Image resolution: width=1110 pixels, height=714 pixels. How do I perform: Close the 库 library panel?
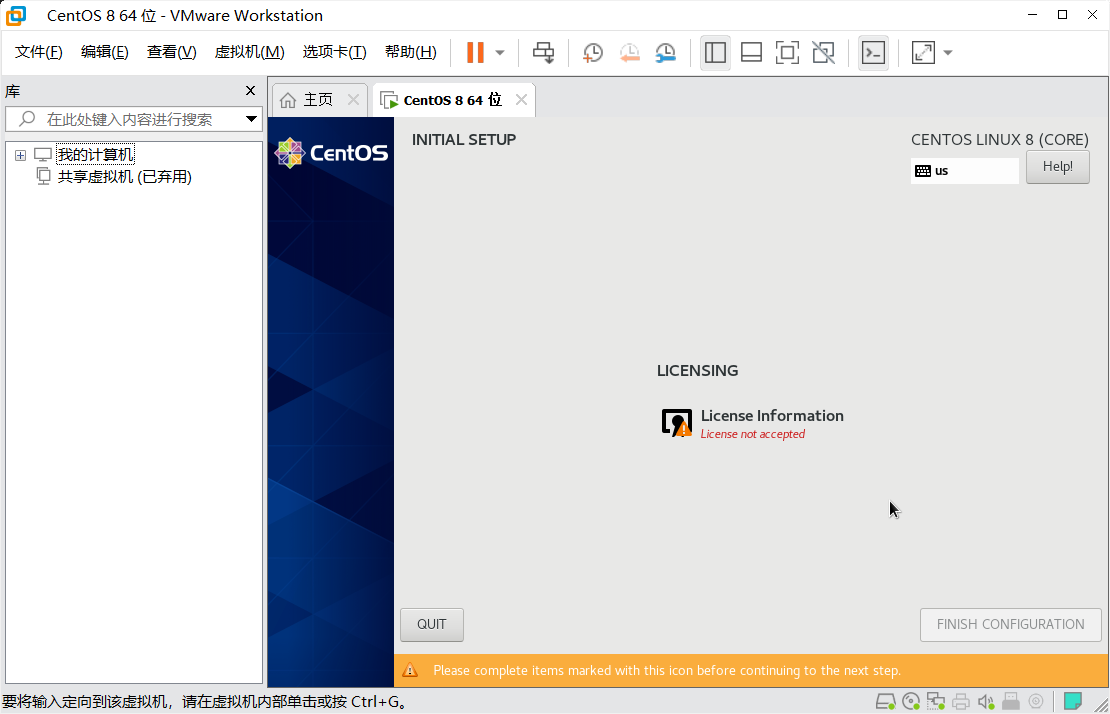(250, 91)
